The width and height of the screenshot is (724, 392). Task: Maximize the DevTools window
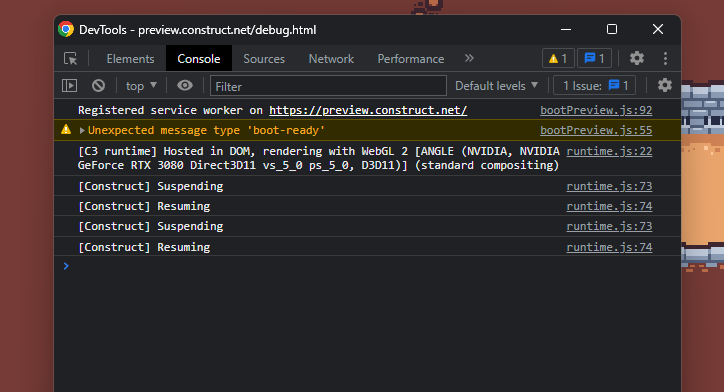[612, 30]
